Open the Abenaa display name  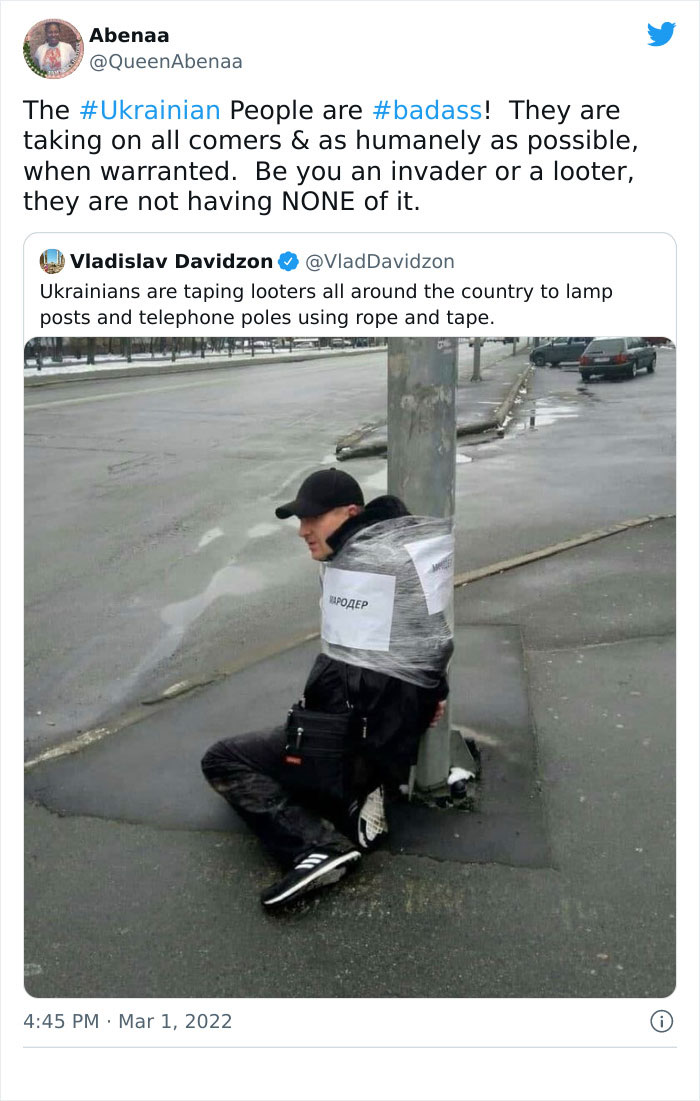(x=128, y=35)
